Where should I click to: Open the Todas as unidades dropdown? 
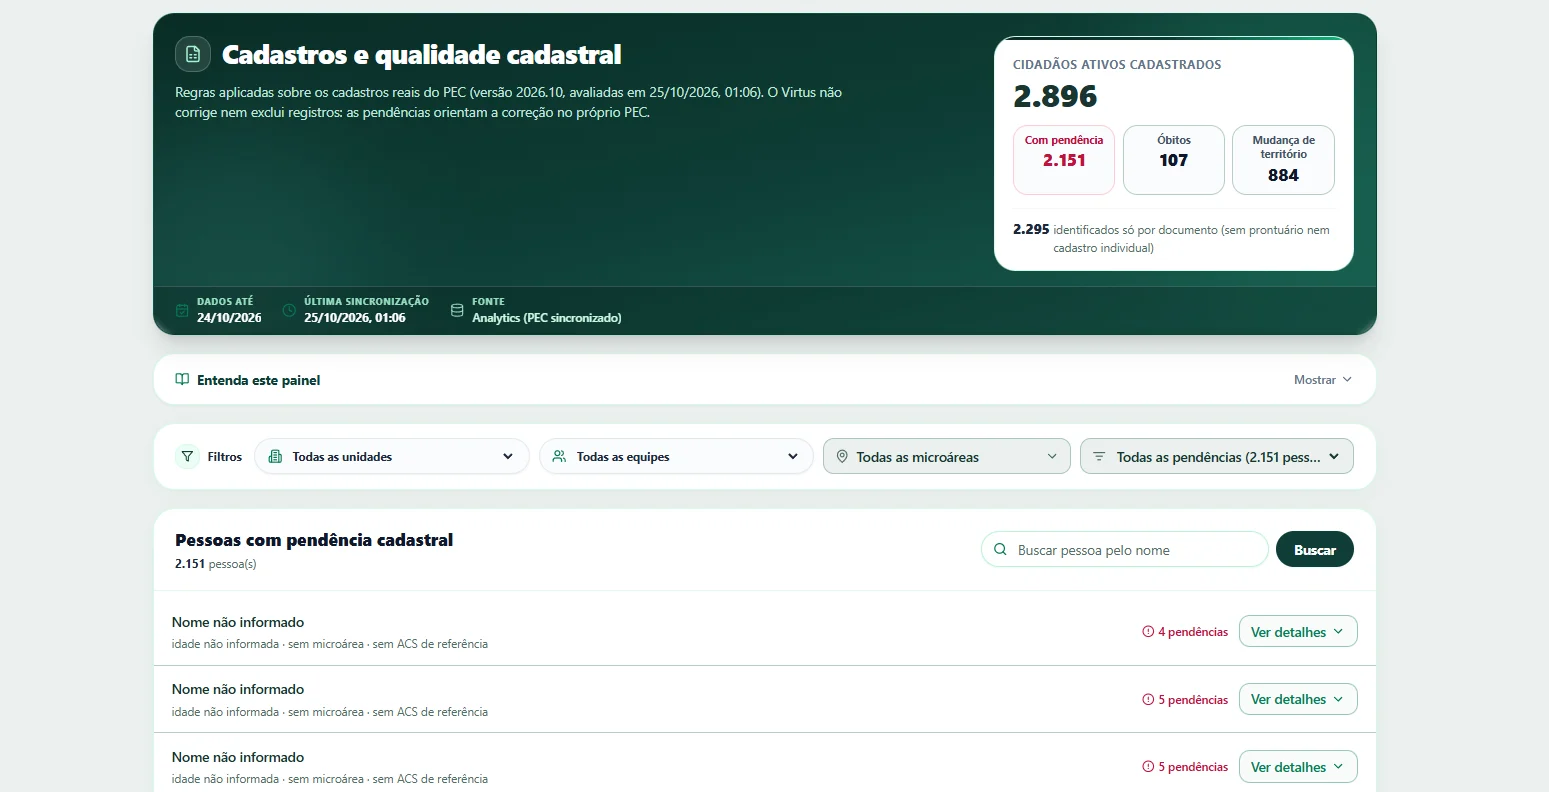[392, 457]
